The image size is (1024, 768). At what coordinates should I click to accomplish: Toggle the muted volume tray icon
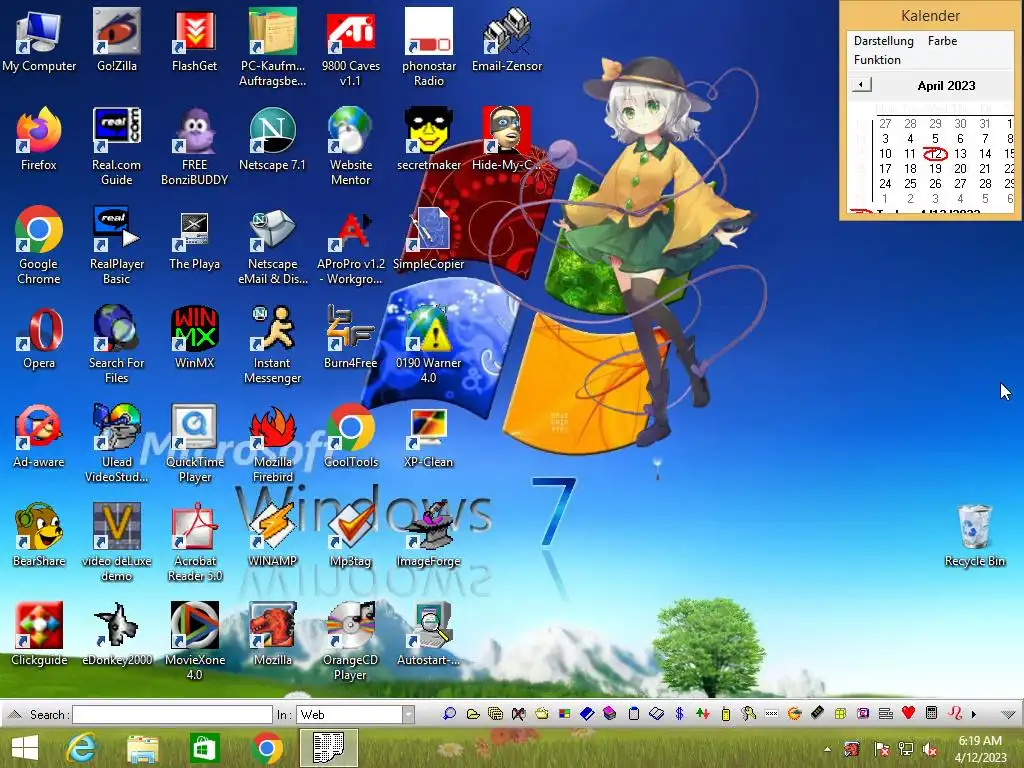(929, 749)
